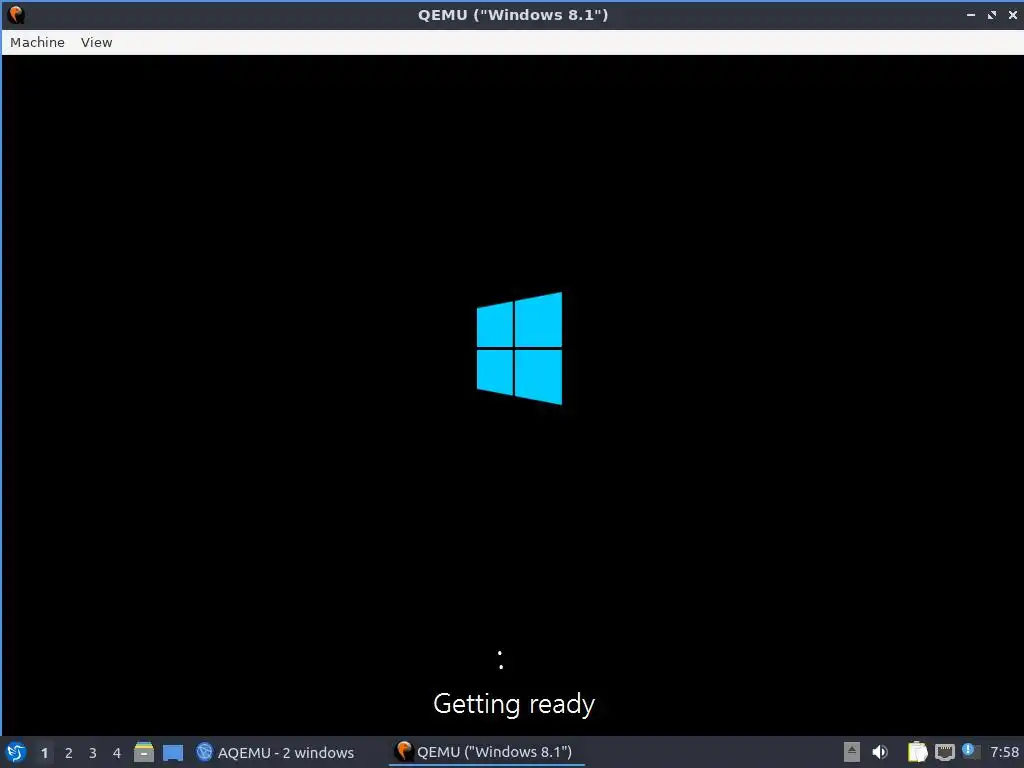Launch the file manager drawer icon
The height and width of the screenshot is (768, 1024).
point(144,752)
